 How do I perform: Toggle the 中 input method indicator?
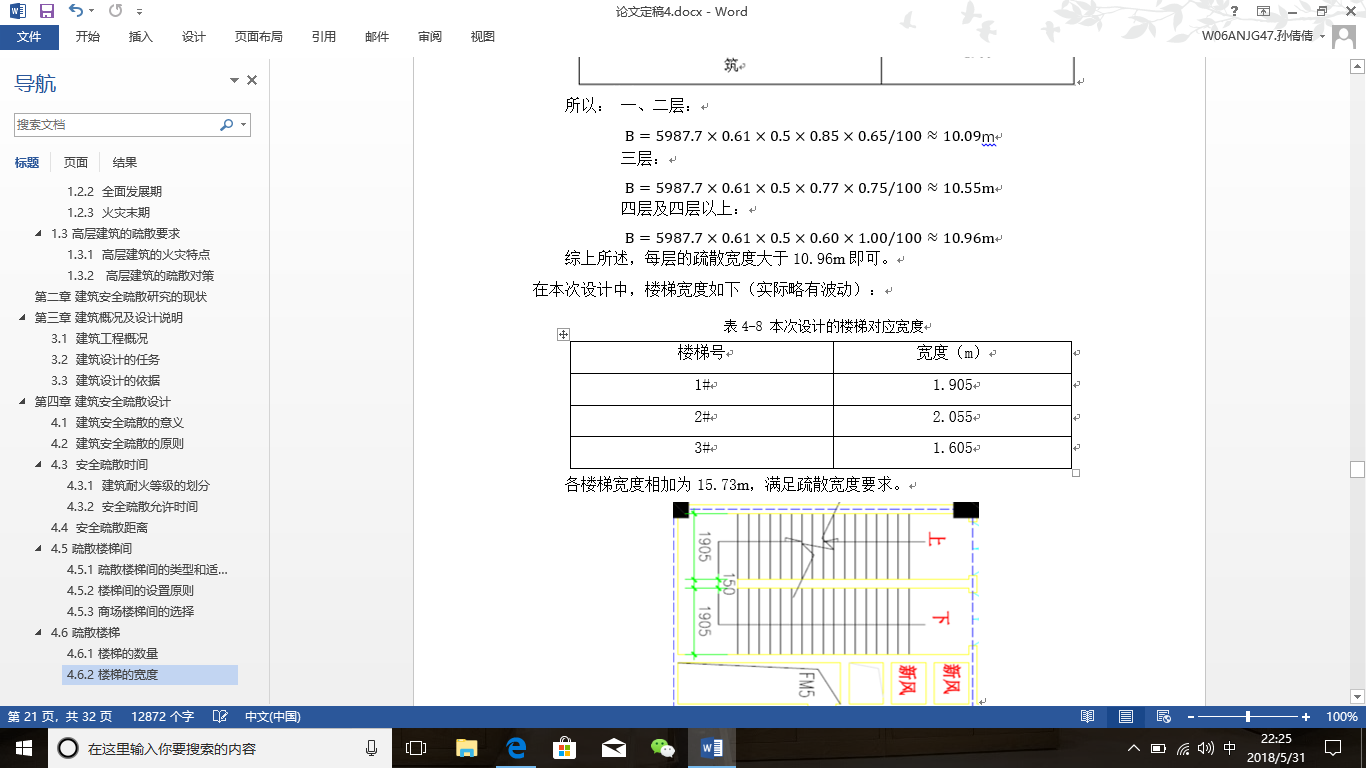[1230, 748]
